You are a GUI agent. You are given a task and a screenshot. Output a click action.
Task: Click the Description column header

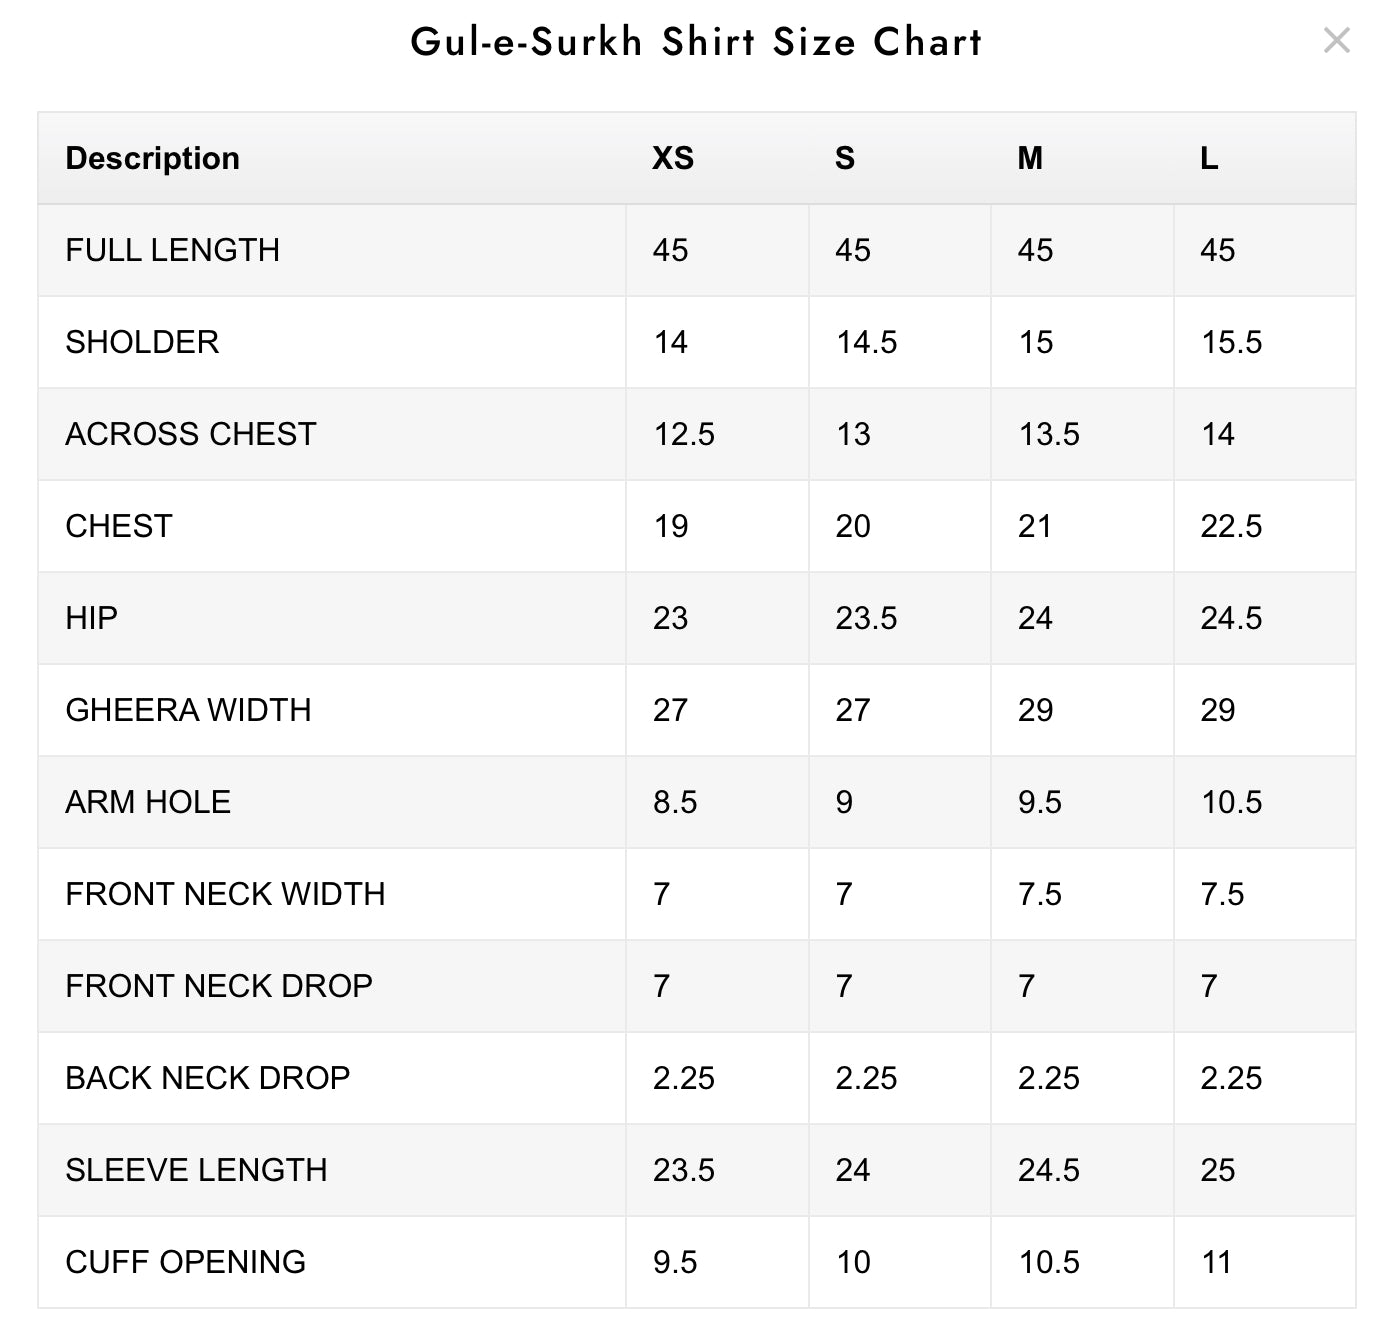coord(152,158)
